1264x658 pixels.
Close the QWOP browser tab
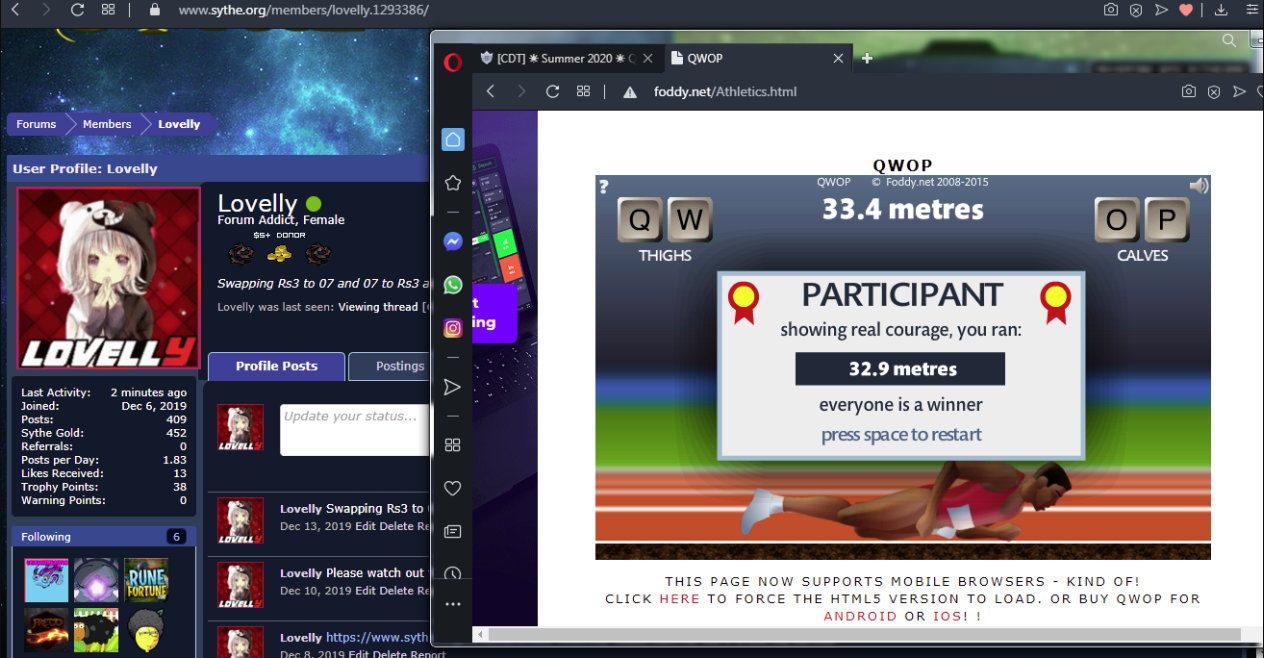839,58
